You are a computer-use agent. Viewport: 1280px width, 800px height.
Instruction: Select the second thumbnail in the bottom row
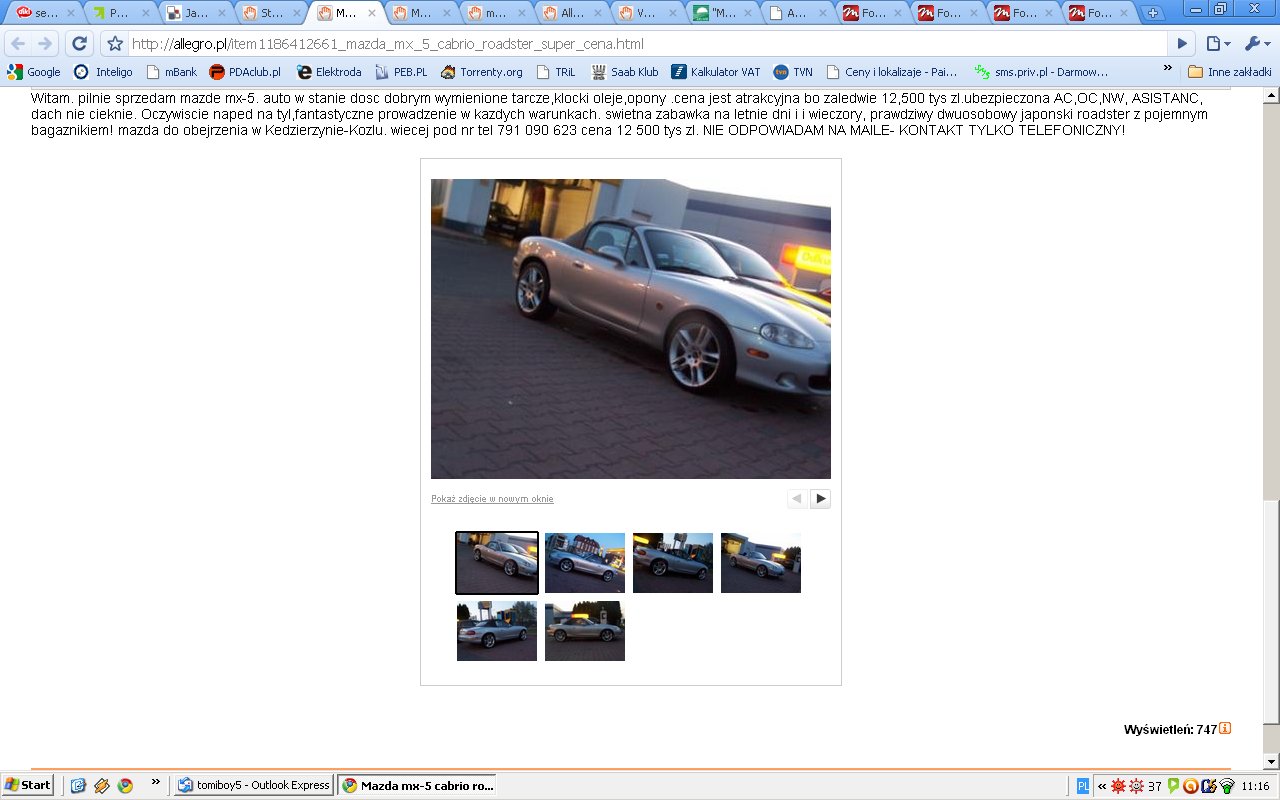pos(585,631)
